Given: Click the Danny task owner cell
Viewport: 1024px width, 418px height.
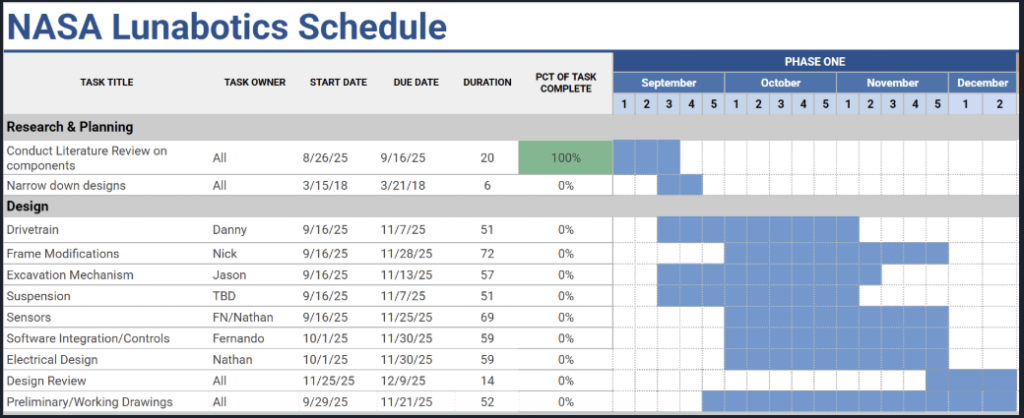Looking at the screenshot, I should coord(229,230).
